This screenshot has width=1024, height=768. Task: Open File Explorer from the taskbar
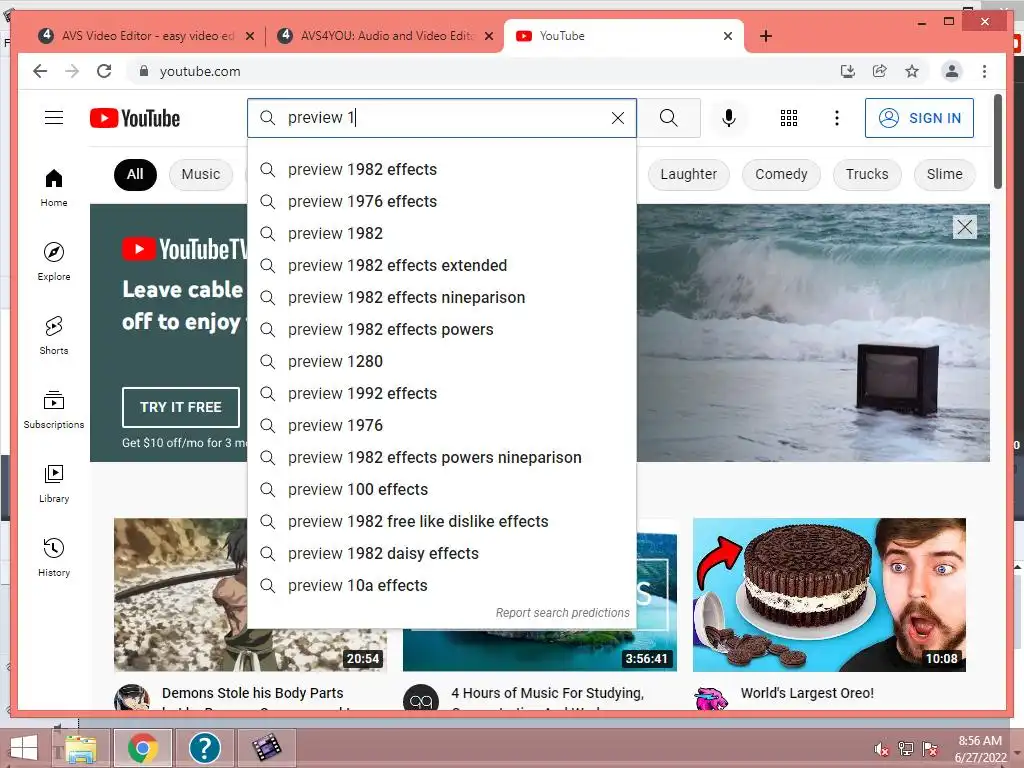click(81, 748)
